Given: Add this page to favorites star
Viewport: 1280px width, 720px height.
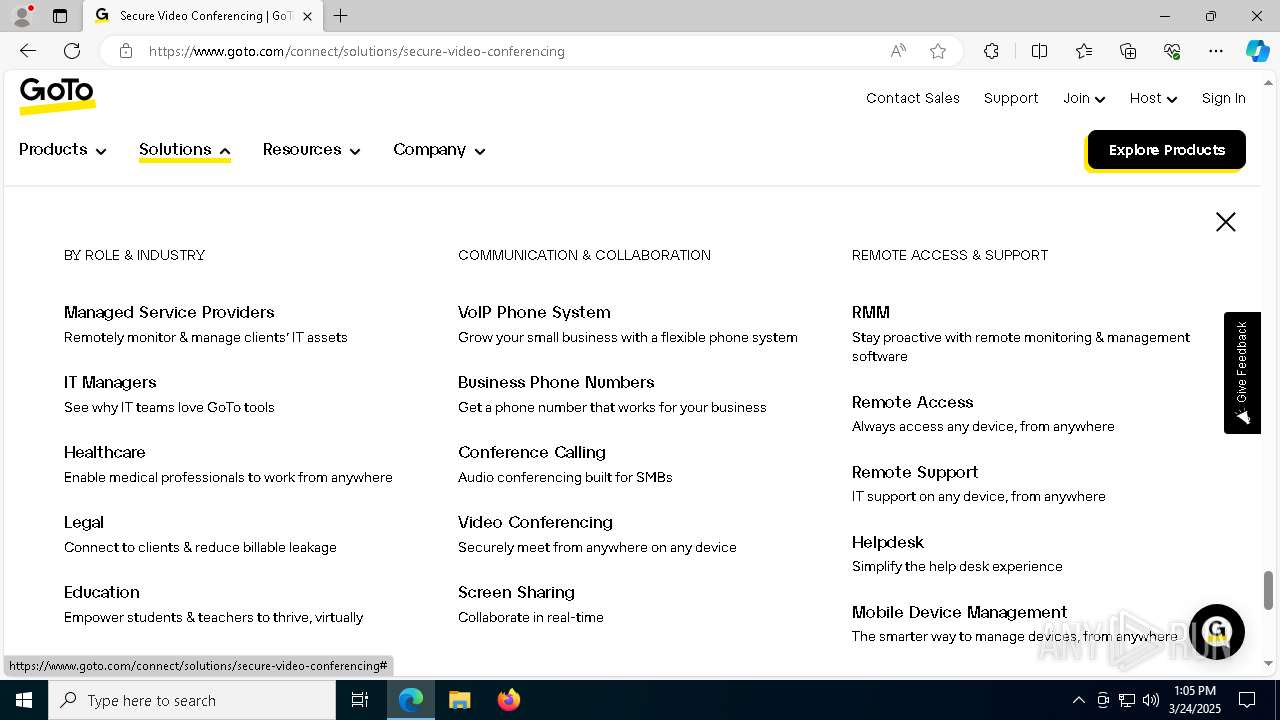Looking at the screenshot, I should [x=938, y=51].
